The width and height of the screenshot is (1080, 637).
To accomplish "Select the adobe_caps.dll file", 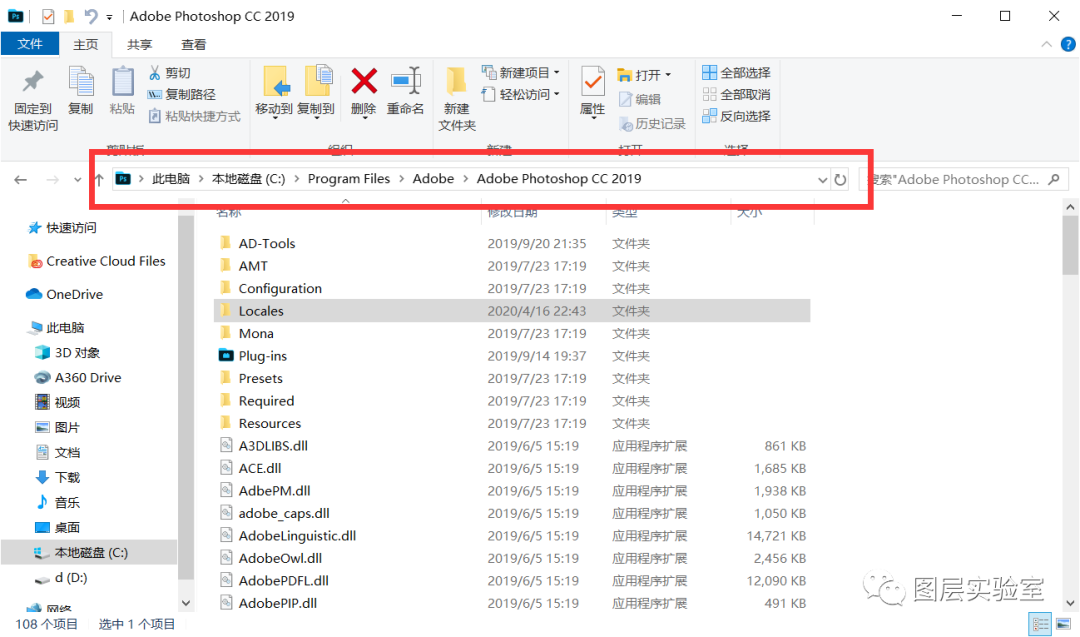I will pos(512,513).
